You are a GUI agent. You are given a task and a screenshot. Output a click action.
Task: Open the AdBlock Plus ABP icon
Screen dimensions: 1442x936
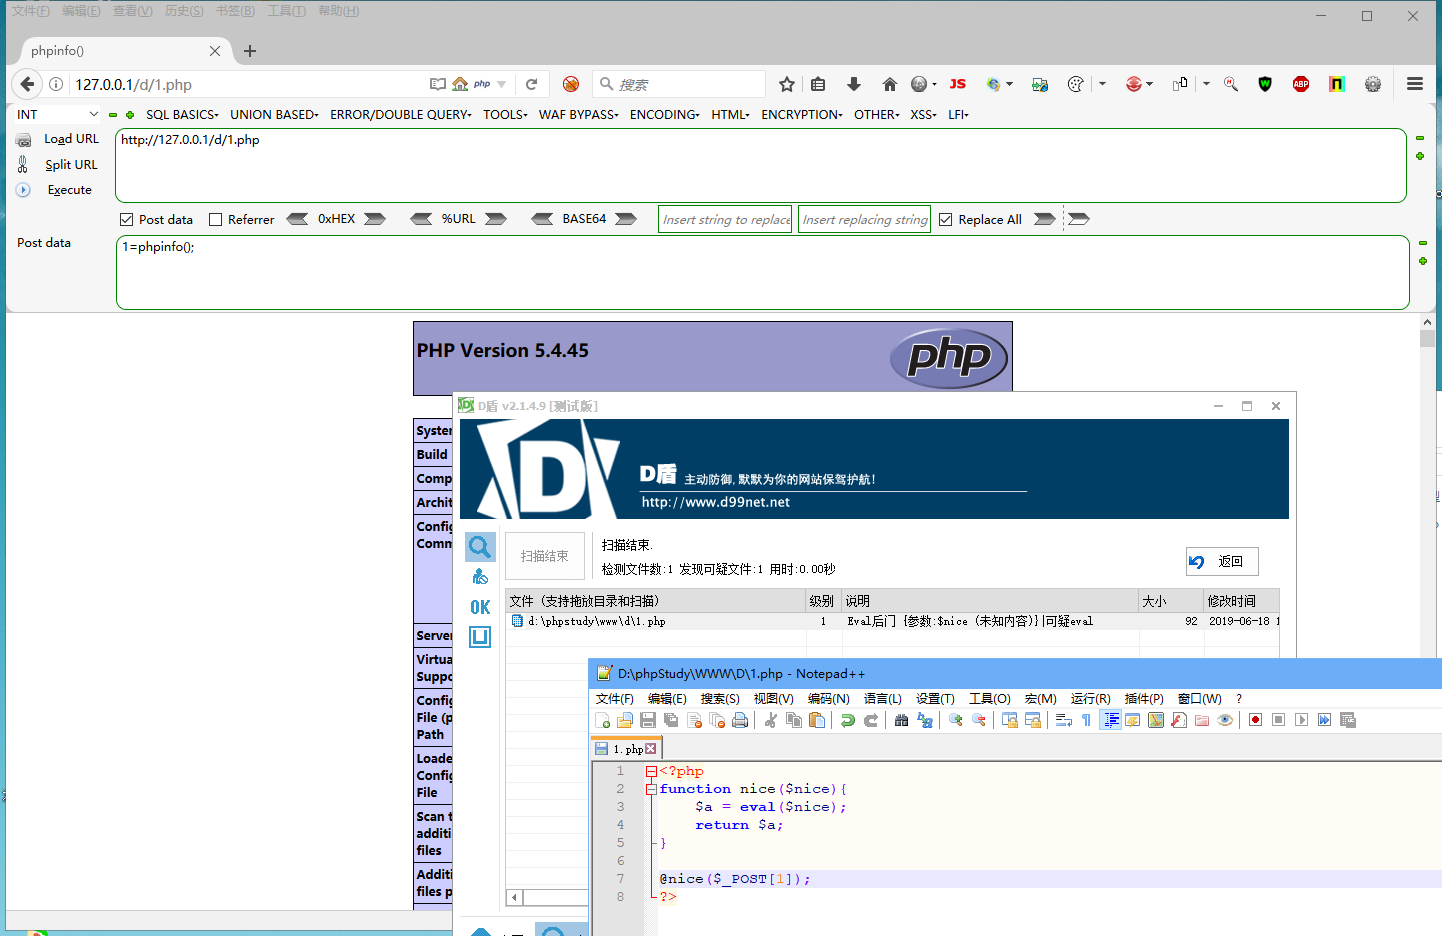(1301, 84)
